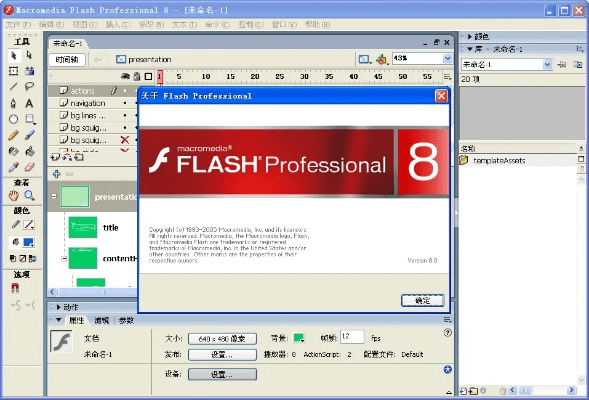Open the Edit Scene icon menu
Image resolution: width=589 pixels, height=400 pixels.
[x=364, y=59]
